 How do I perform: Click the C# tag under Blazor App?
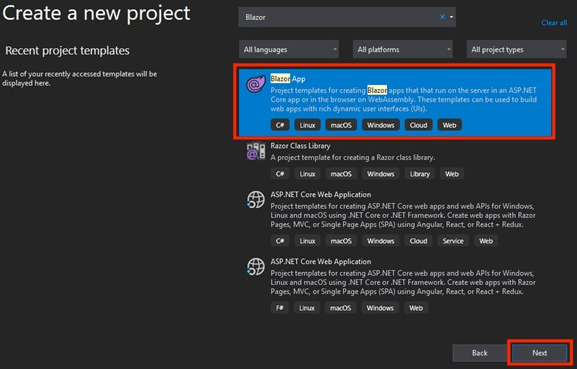pyautogui.click(x=280, y=125)
